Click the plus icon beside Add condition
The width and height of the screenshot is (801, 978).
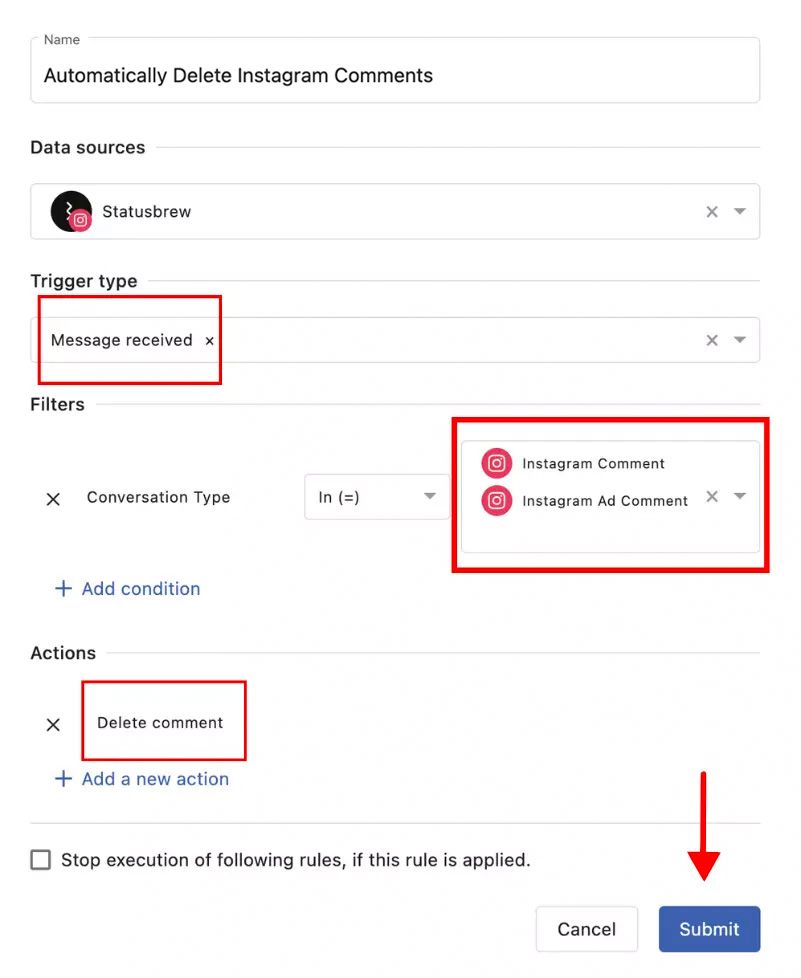(64, 589)
